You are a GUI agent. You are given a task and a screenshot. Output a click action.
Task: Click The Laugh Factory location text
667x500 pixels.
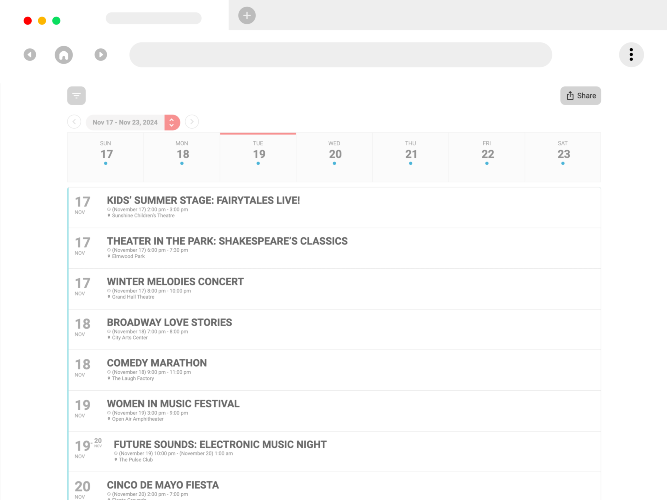tap(133, 378)
